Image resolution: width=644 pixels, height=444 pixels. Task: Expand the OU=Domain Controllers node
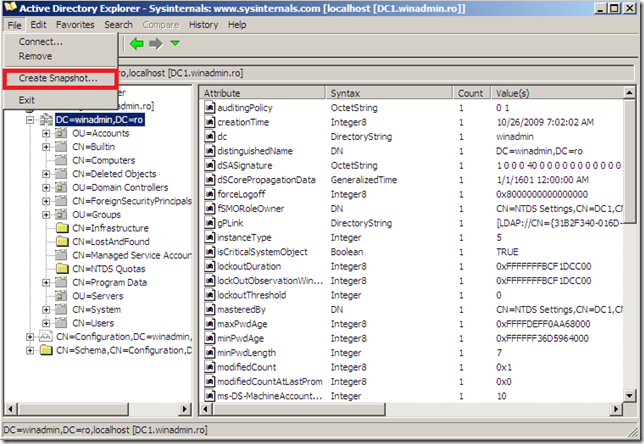point(46,188)
